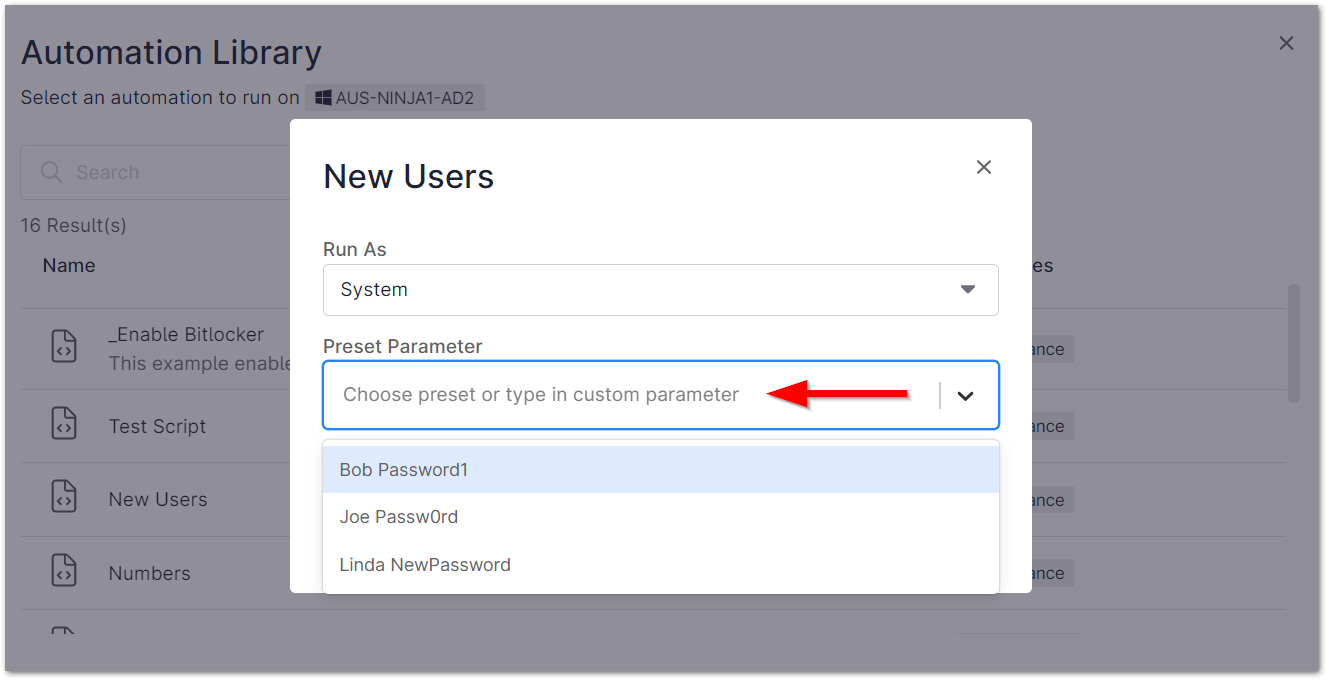This screenshot has width=1327, height=680.
Task: Click the Name column header
Action: 69,265
